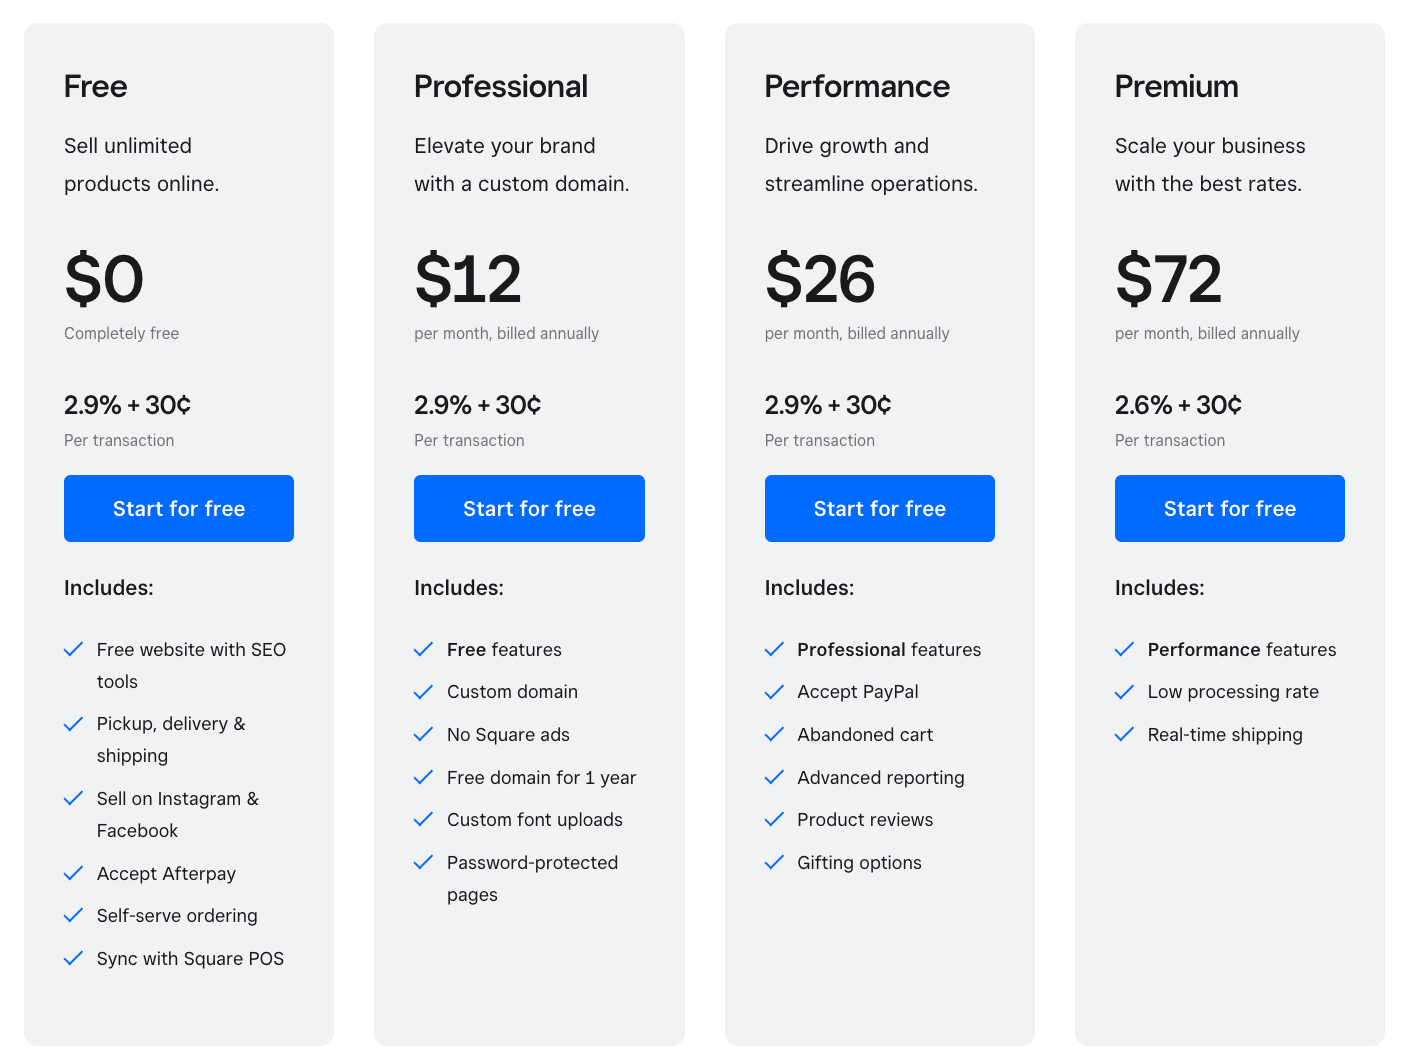
Task: Click Start for free under Premium plan
Action: (1230, 508)
